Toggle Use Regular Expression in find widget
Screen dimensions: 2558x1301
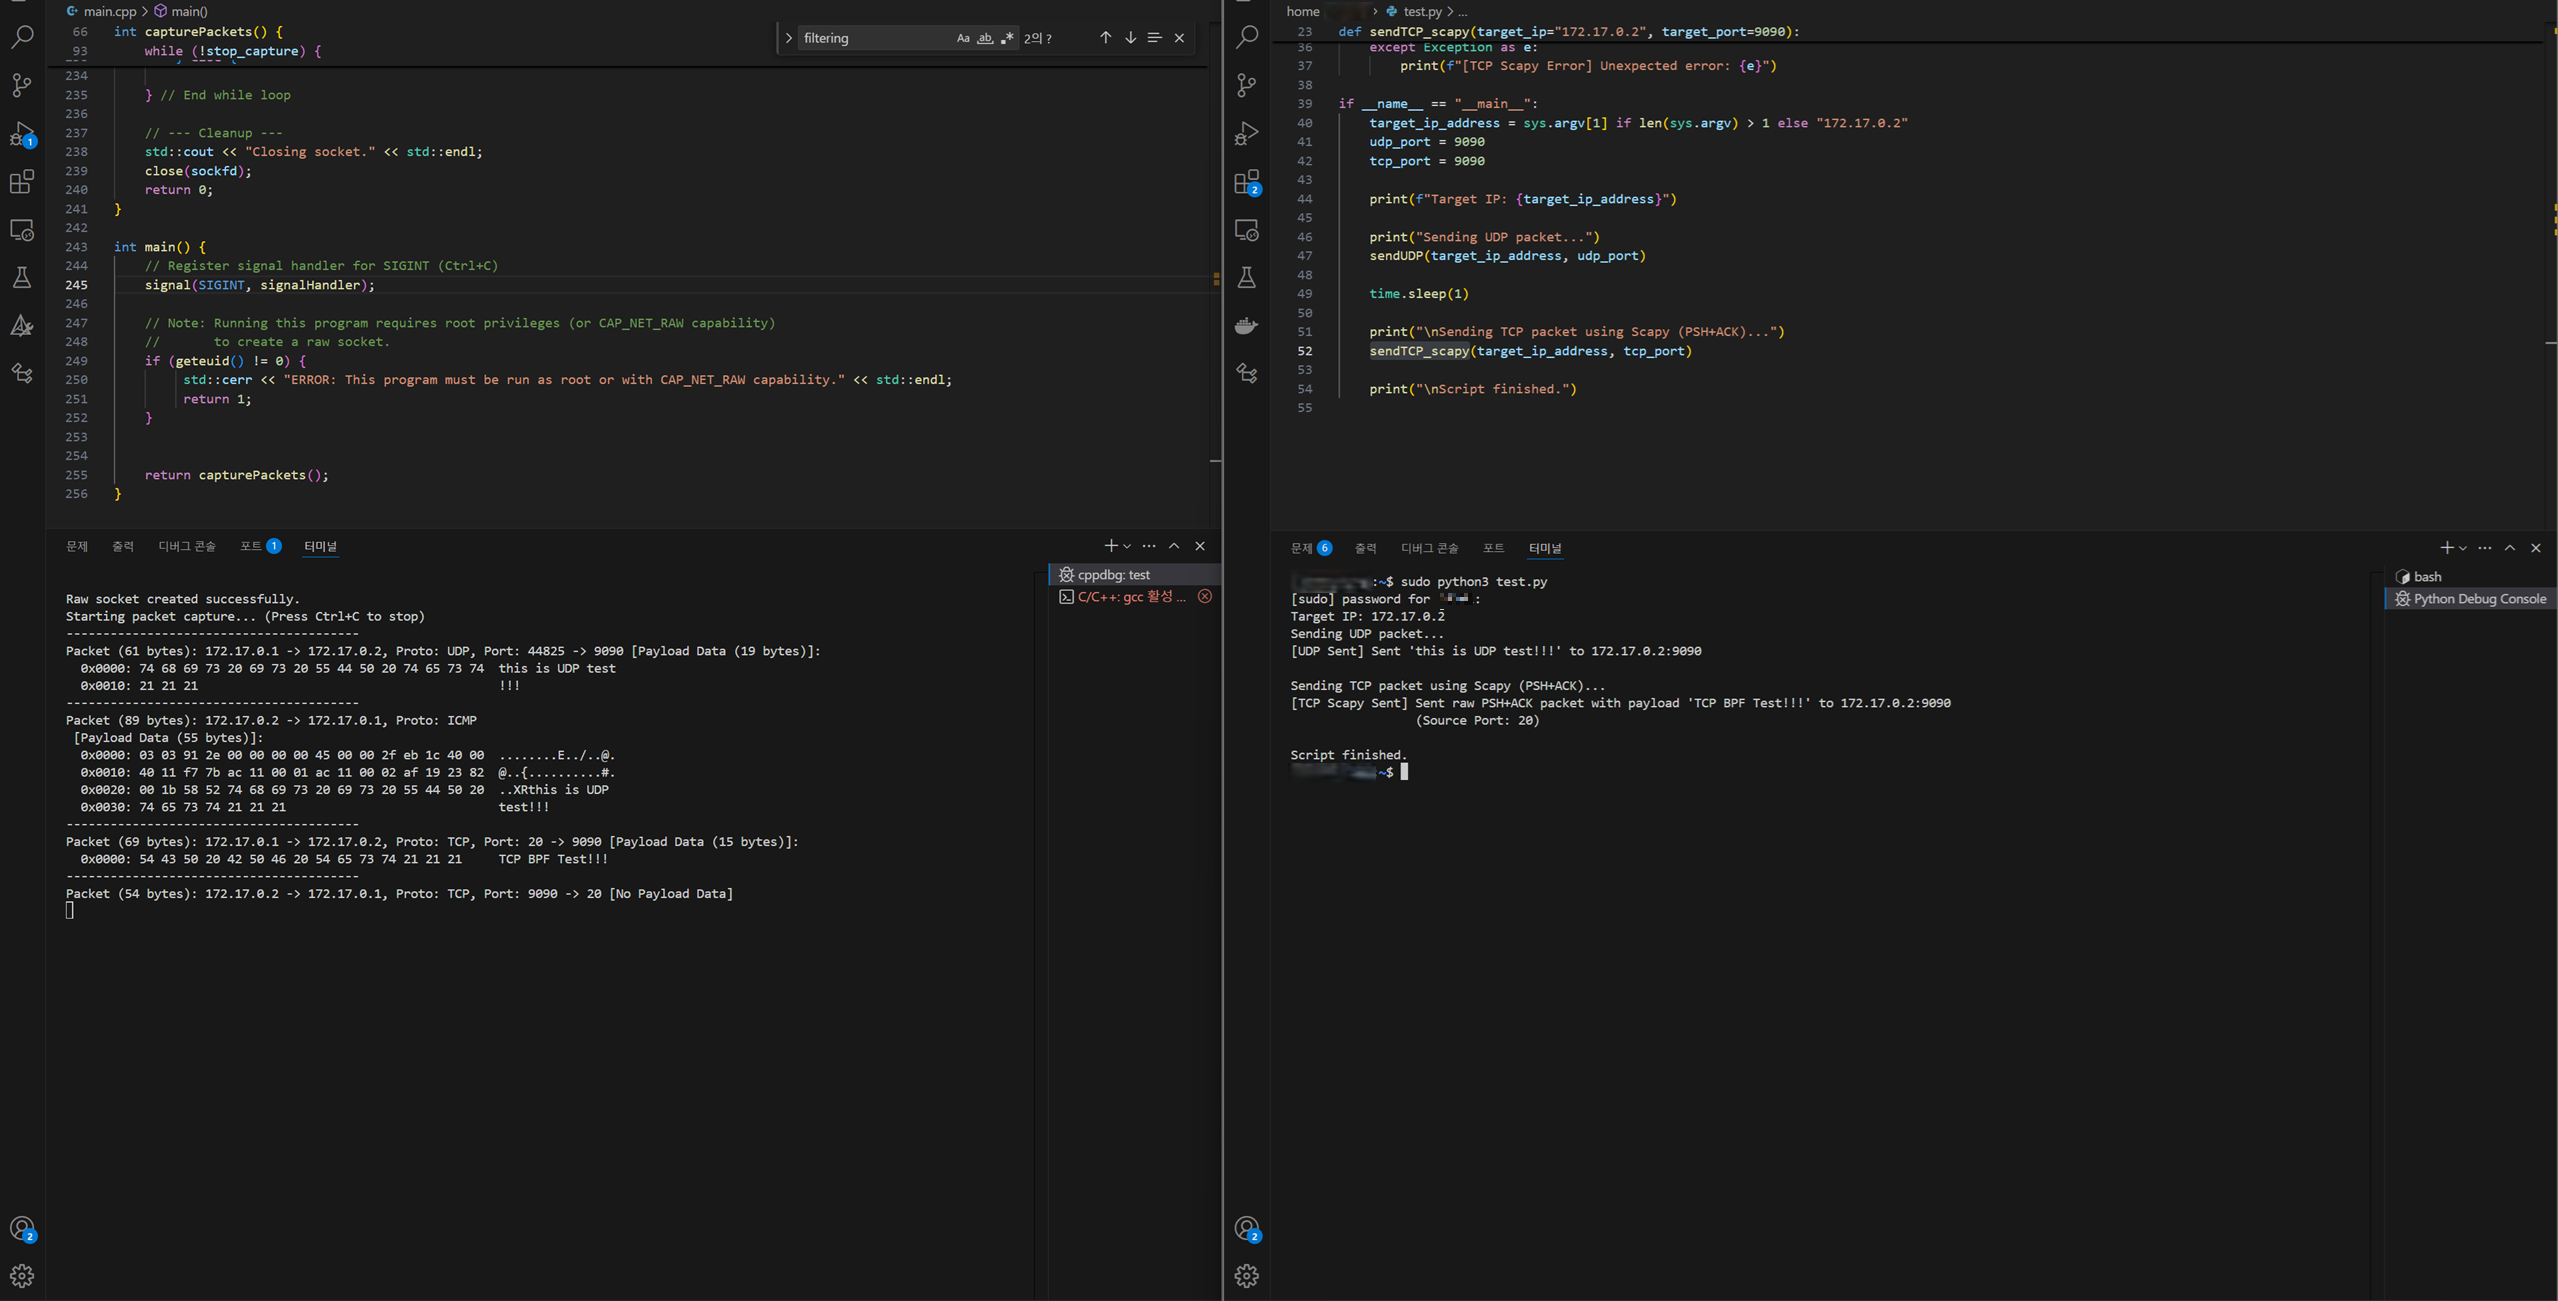(1007, 38)
